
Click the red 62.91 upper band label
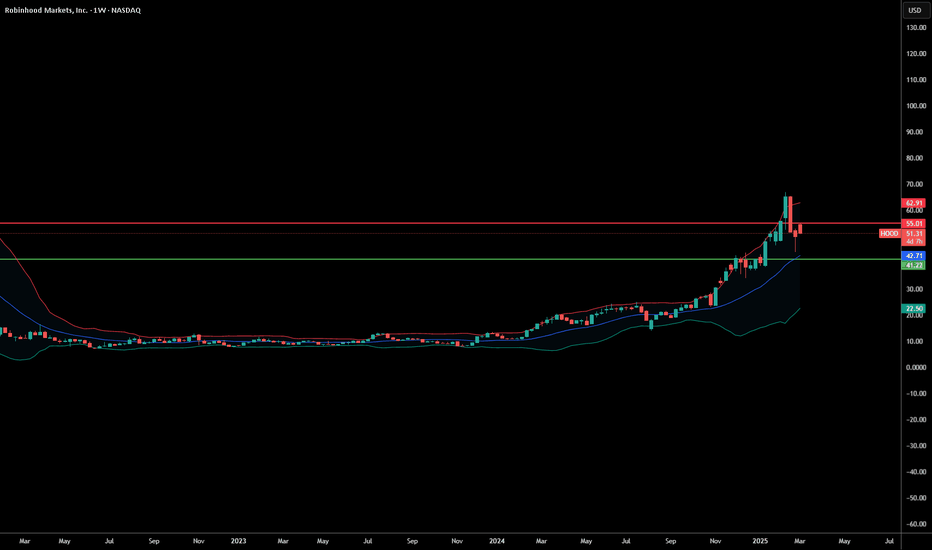(x=915, y=203)
